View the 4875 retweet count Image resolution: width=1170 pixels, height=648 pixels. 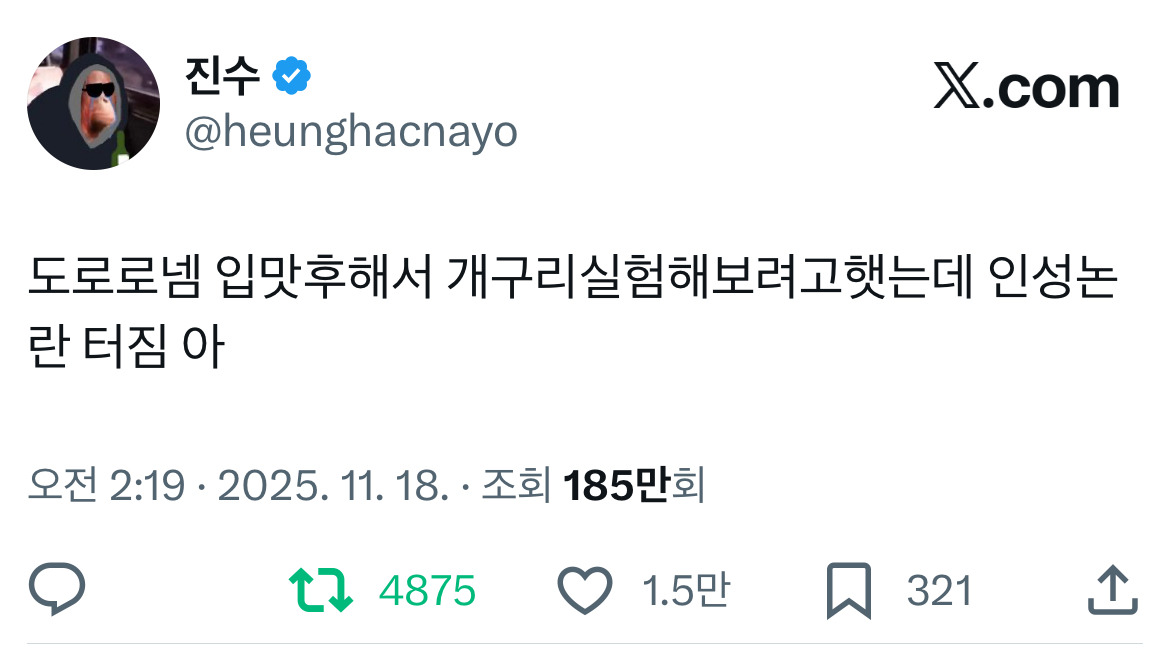point(427,591)
